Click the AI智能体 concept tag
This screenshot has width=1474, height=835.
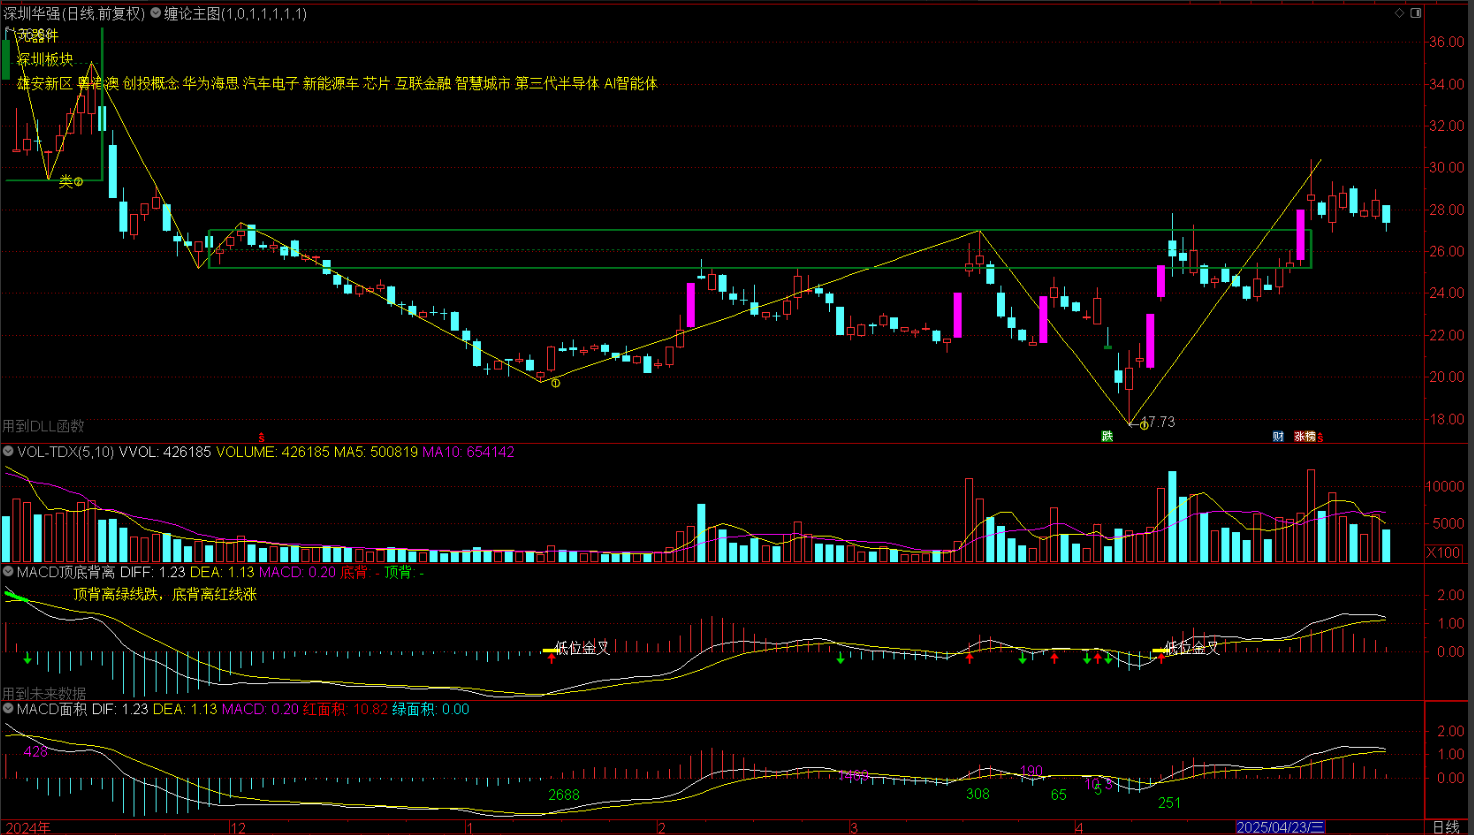(630, 84)
